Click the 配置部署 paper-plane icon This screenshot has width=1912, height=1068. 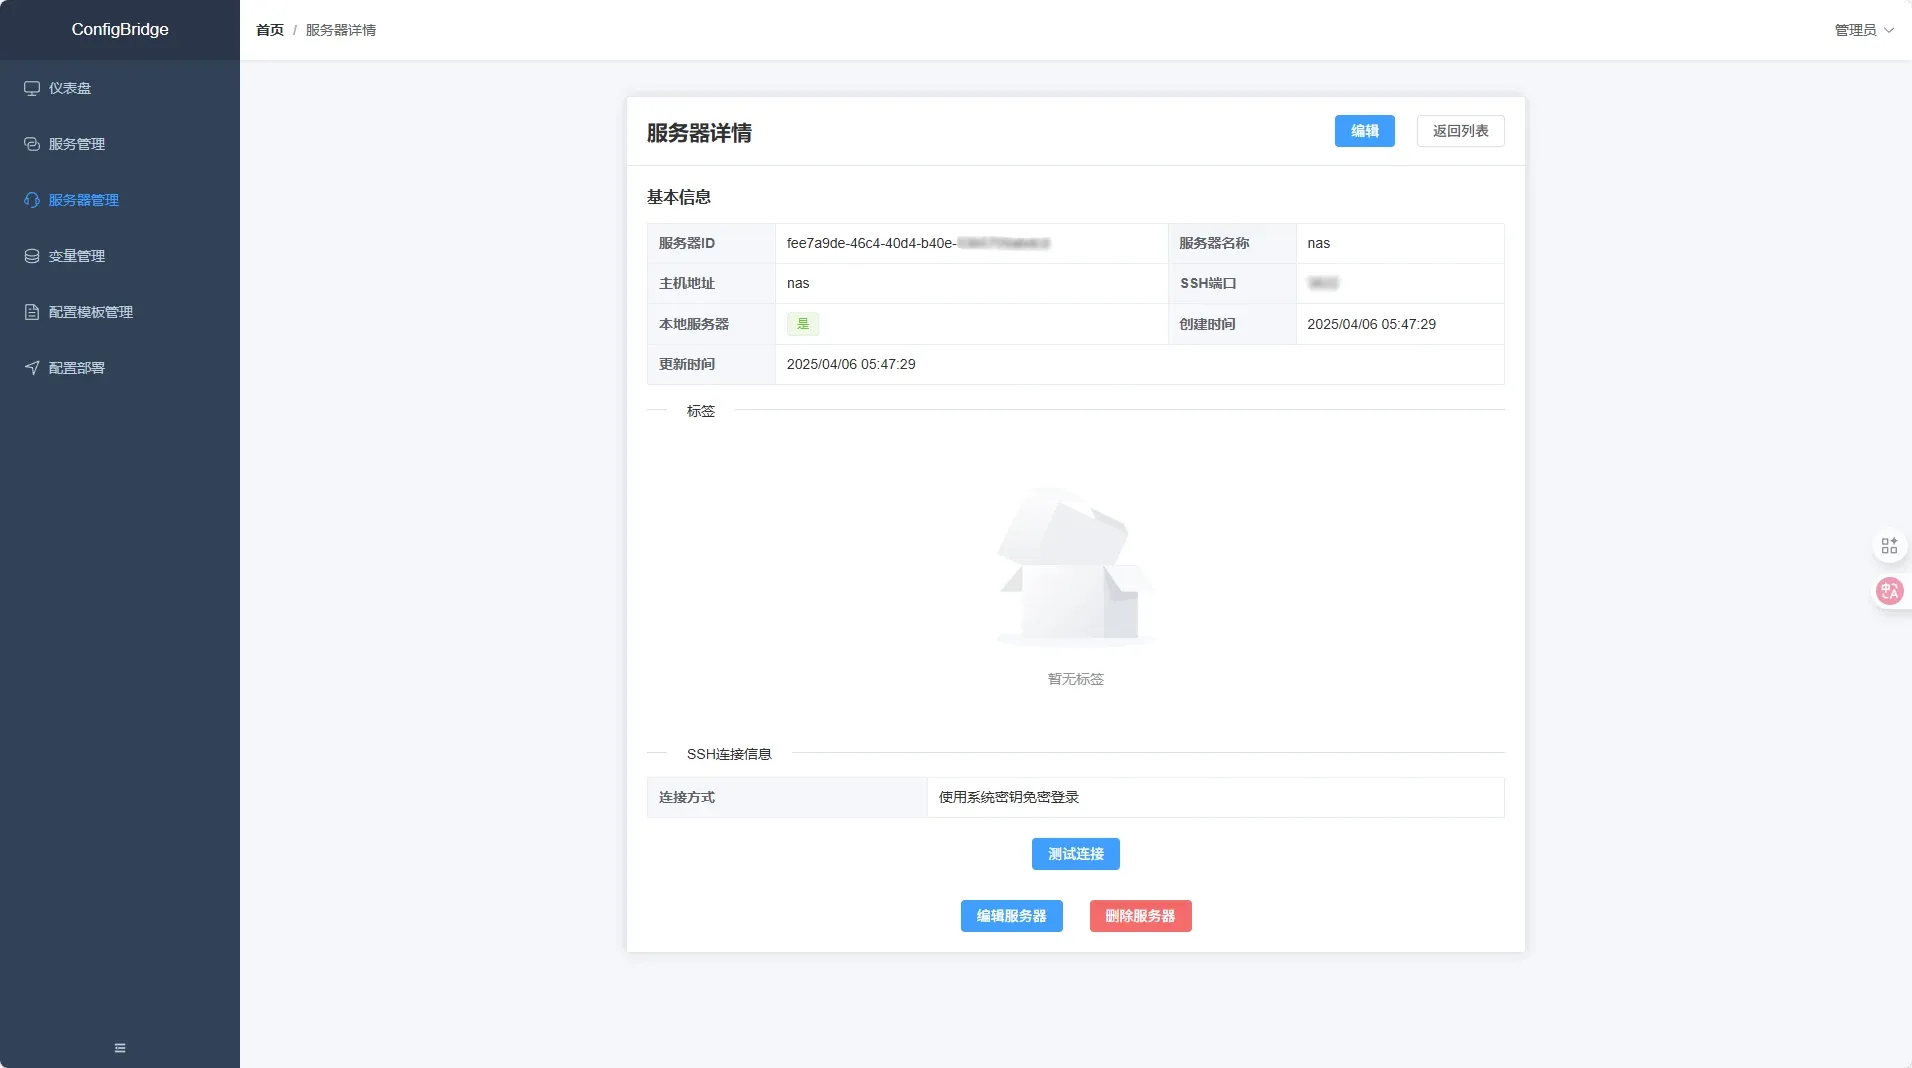click(31, 368)
